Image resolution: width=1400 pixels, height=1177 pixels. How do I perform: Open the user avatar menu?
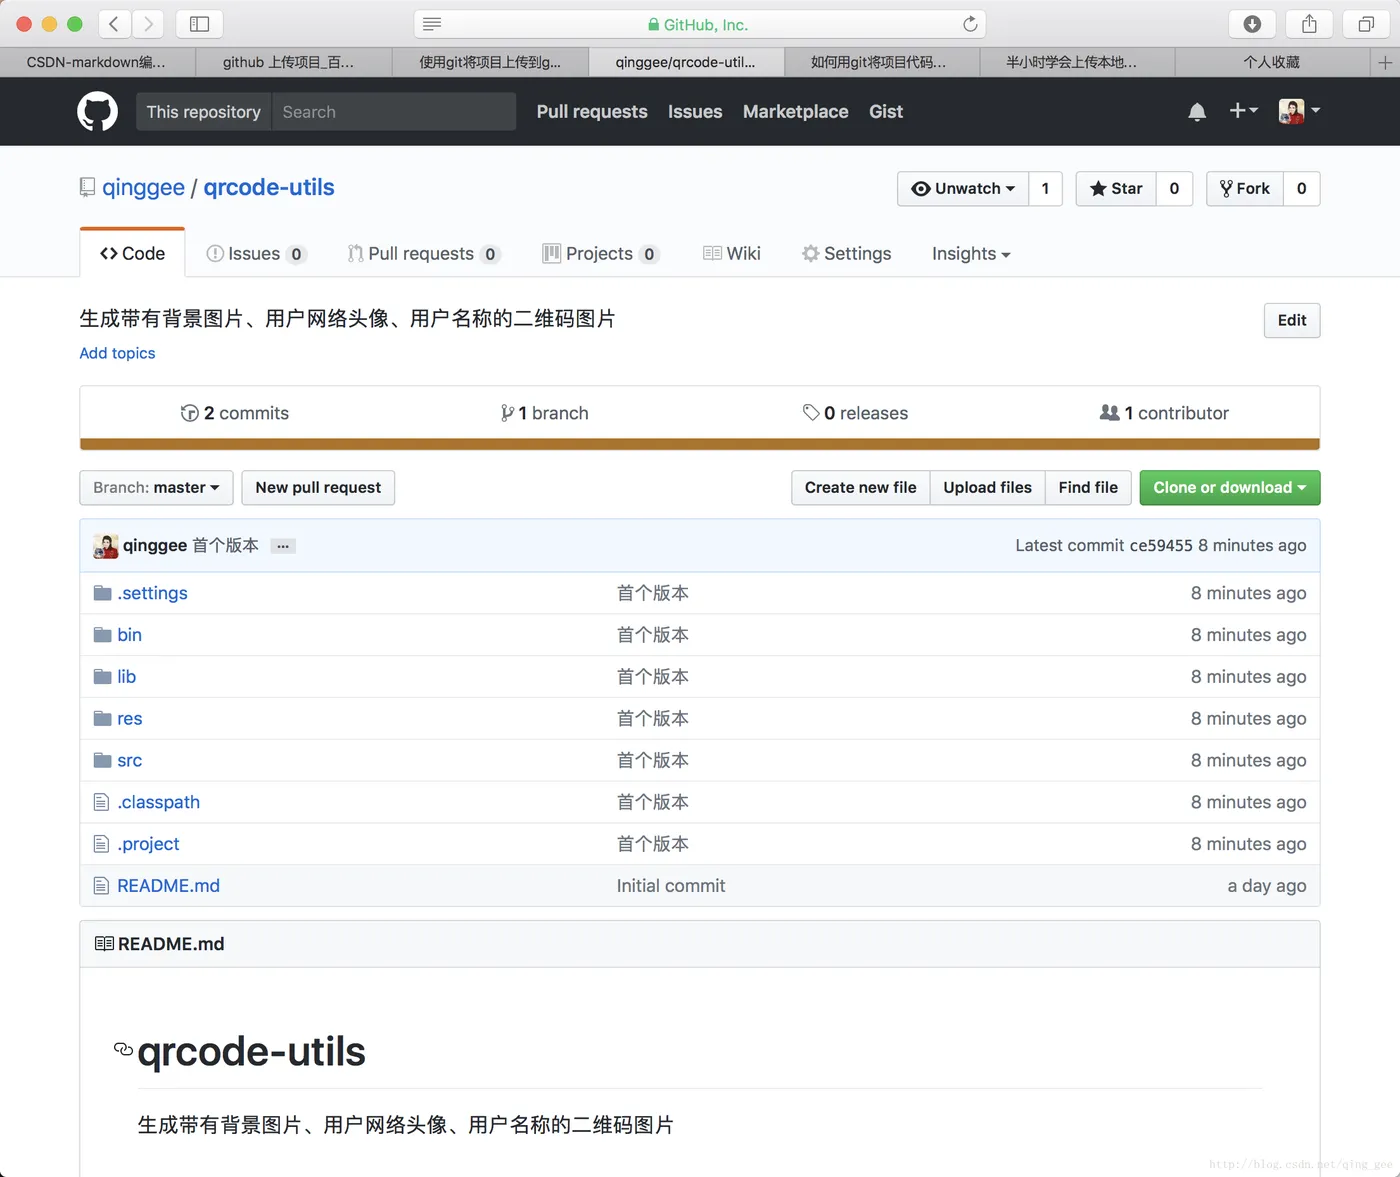coord(1299,111)
